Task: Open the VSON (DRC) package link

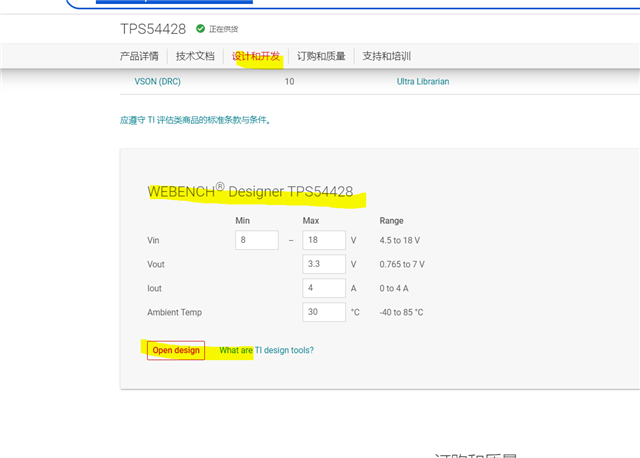Action: tap(158, 81)
